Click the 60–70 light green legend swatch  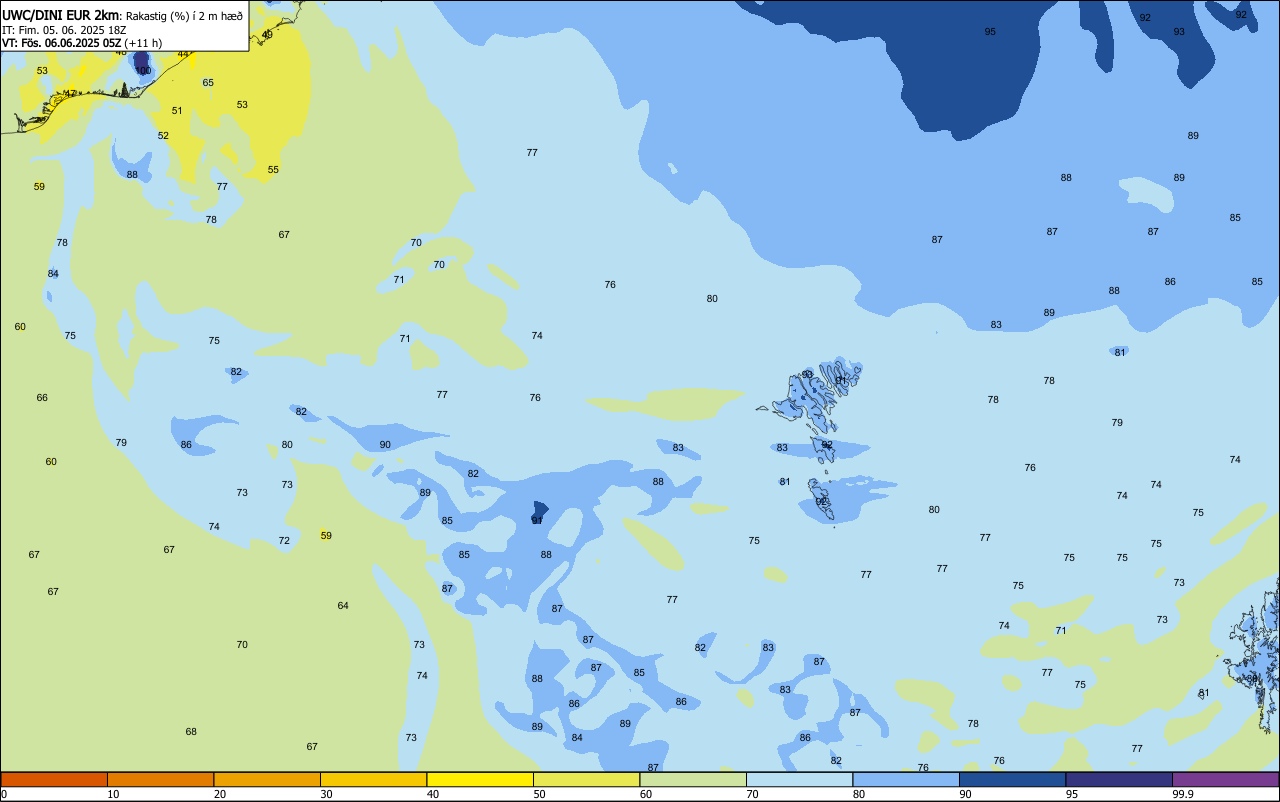click(x=693, y=779)
